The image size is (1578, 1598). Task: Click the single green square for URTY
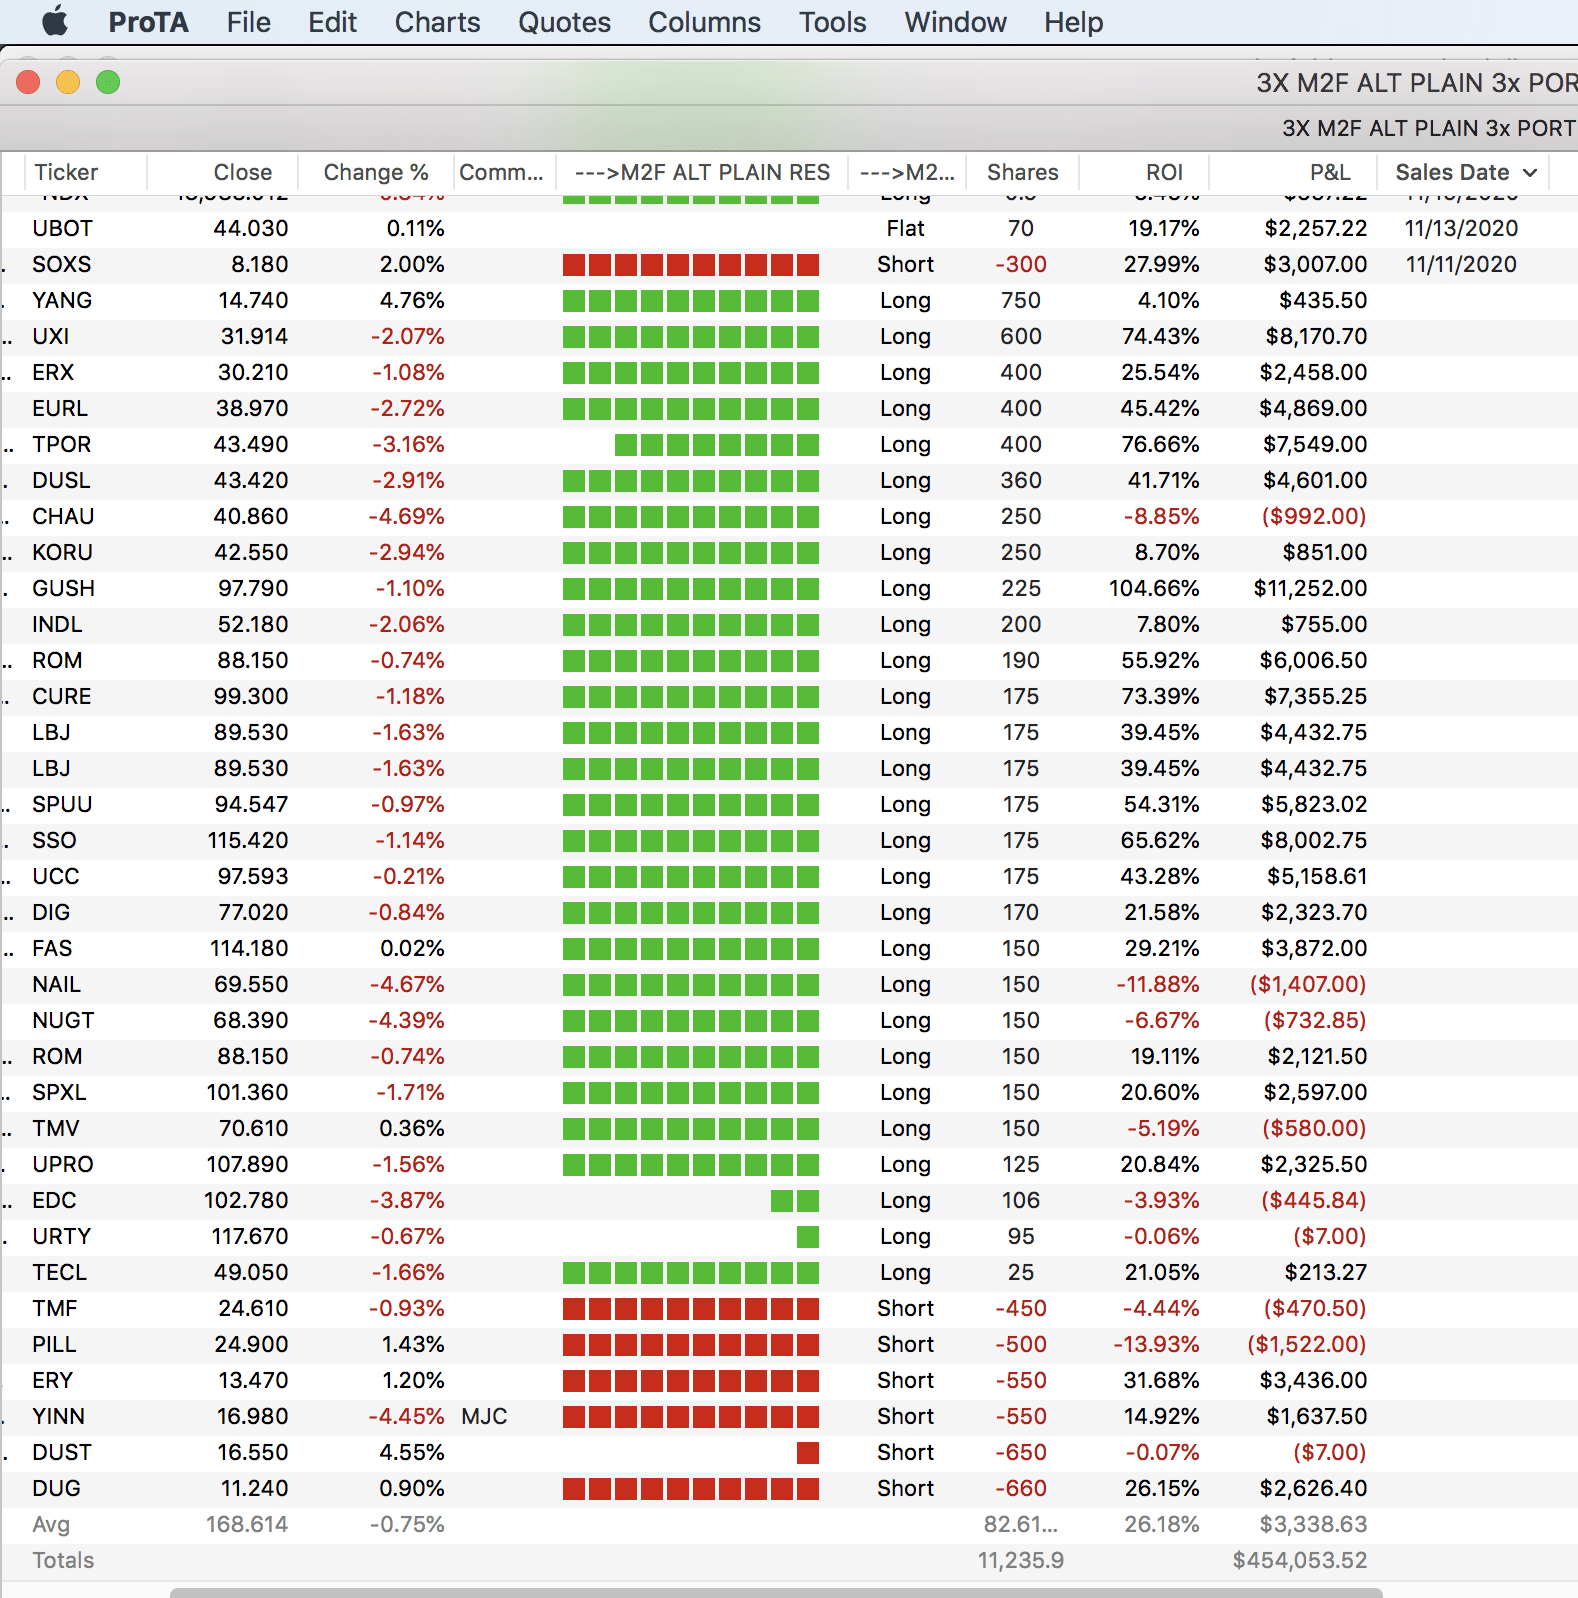[808, 1237]
